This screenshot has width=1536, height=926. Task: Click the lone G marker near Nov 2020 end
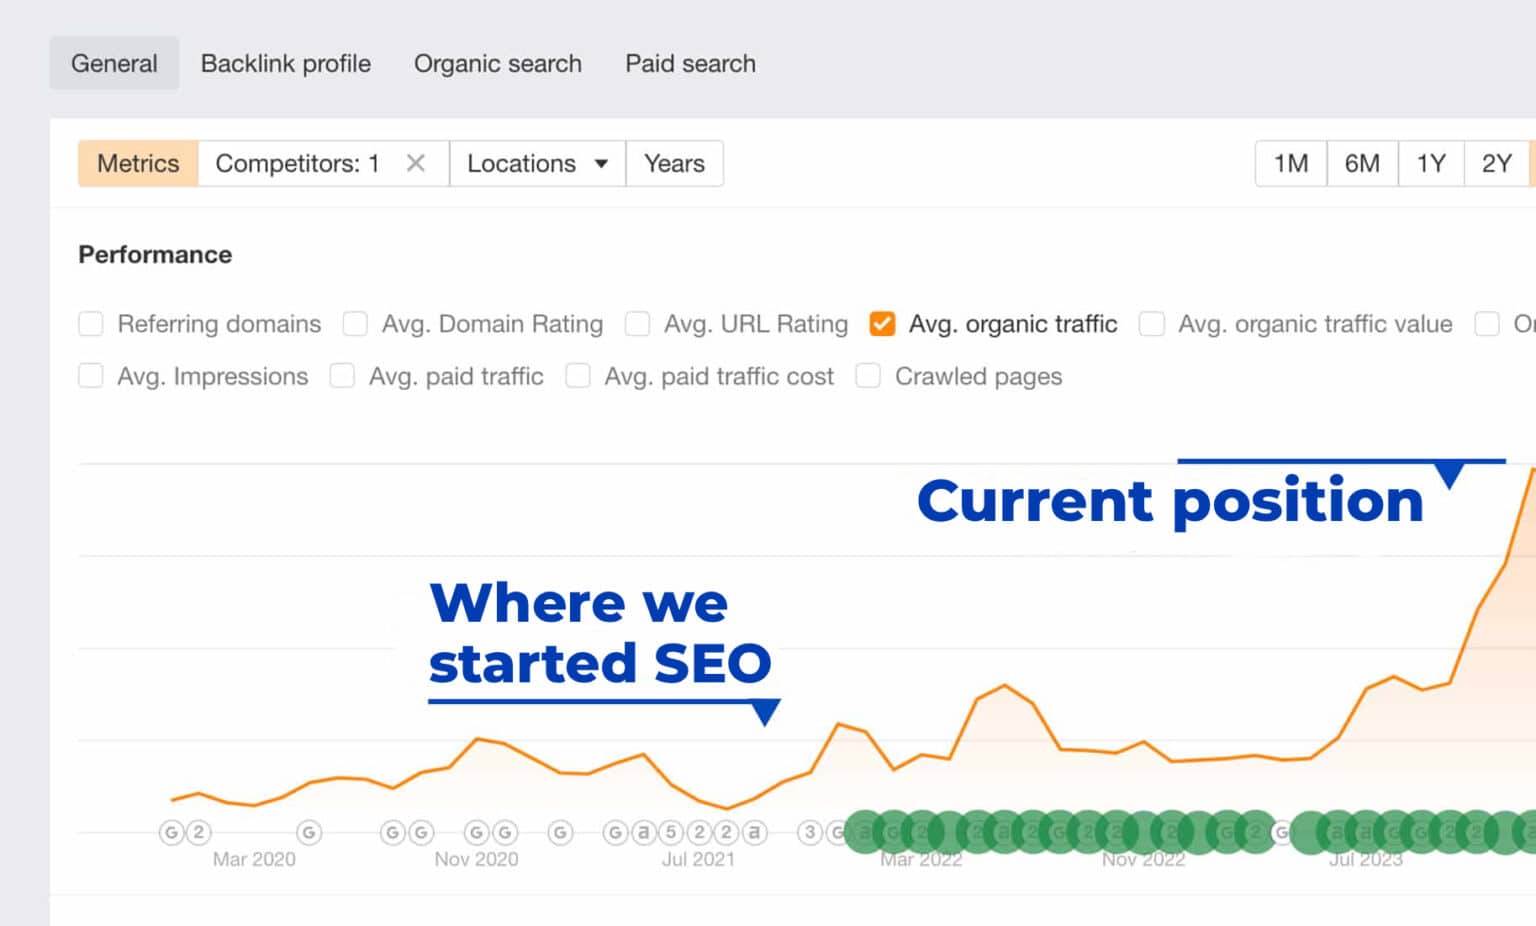tap(560, 832)
